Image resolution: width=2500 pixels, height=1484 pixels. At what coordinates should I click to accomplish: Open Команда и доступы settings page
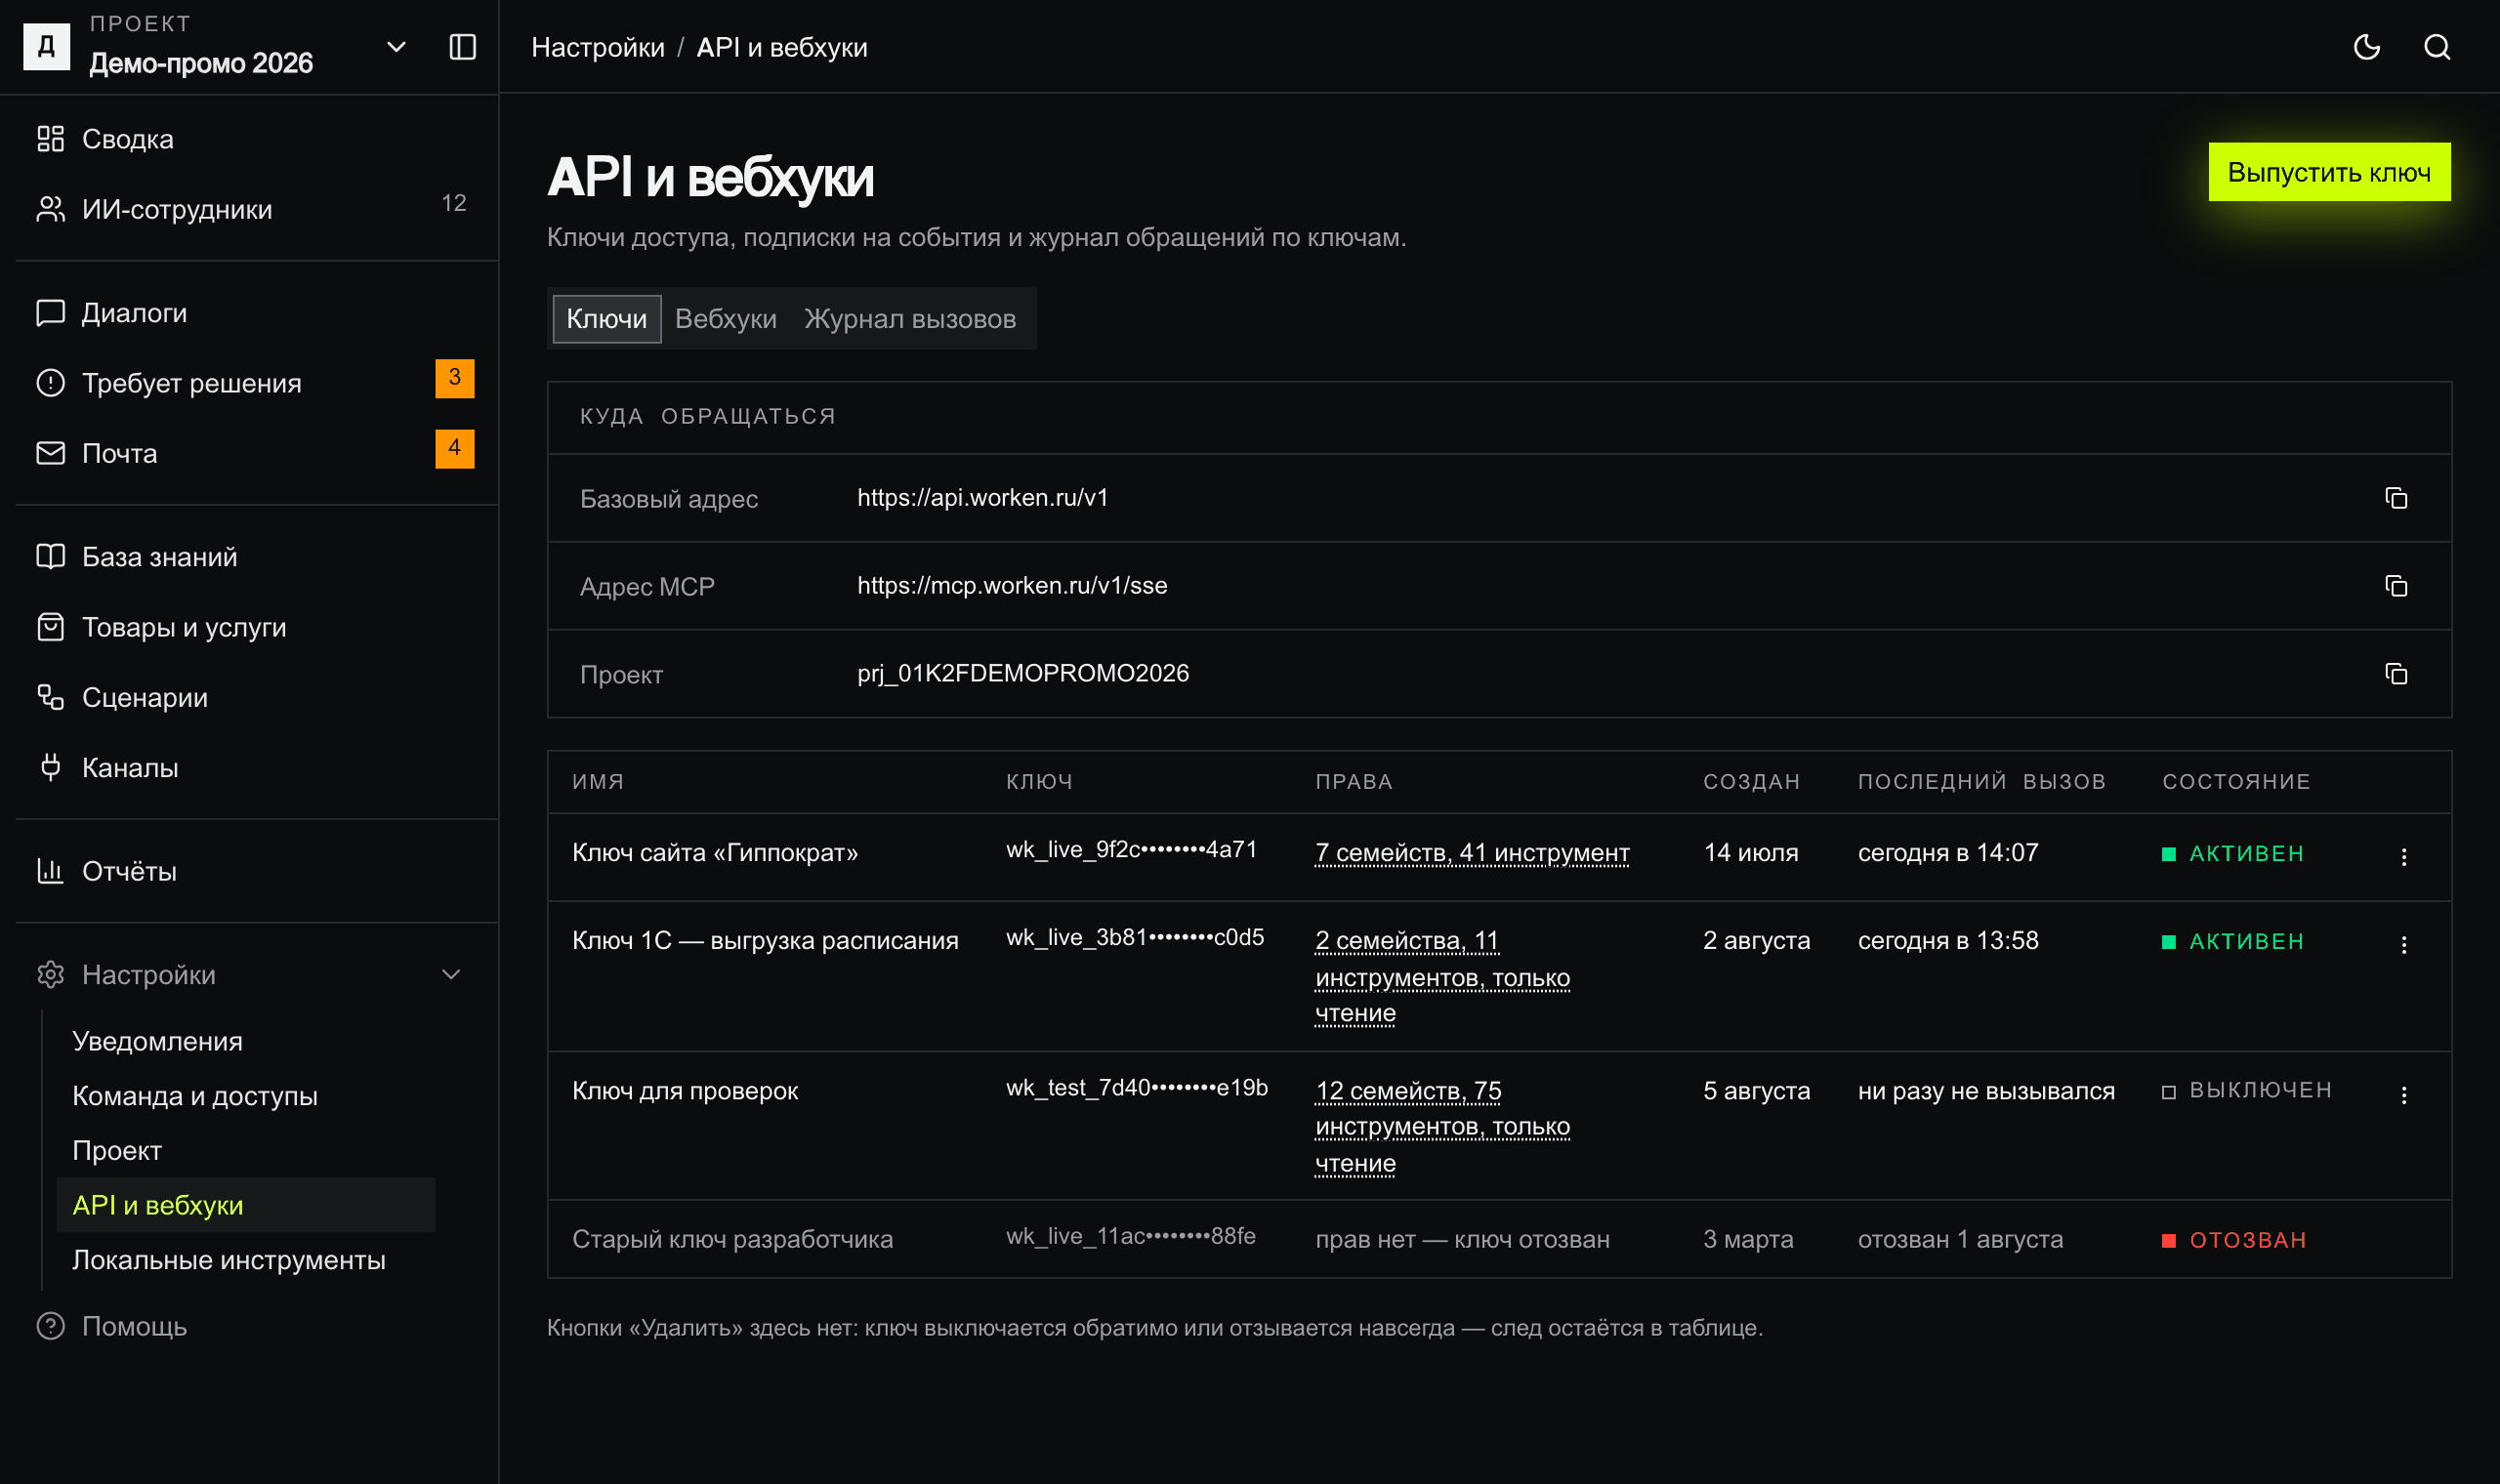pyautogui.click(x=245, y=1096)
